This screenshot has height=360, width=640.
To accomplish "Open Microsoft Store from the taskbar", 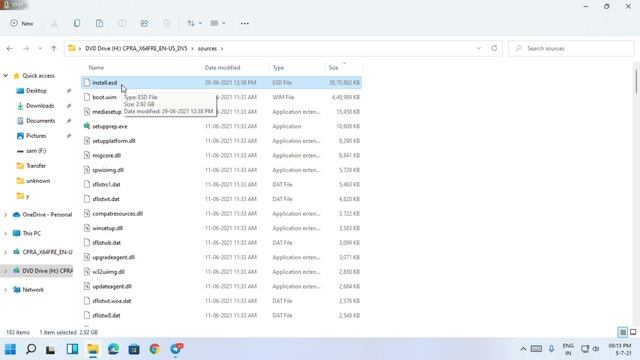I will coord(134,349).
